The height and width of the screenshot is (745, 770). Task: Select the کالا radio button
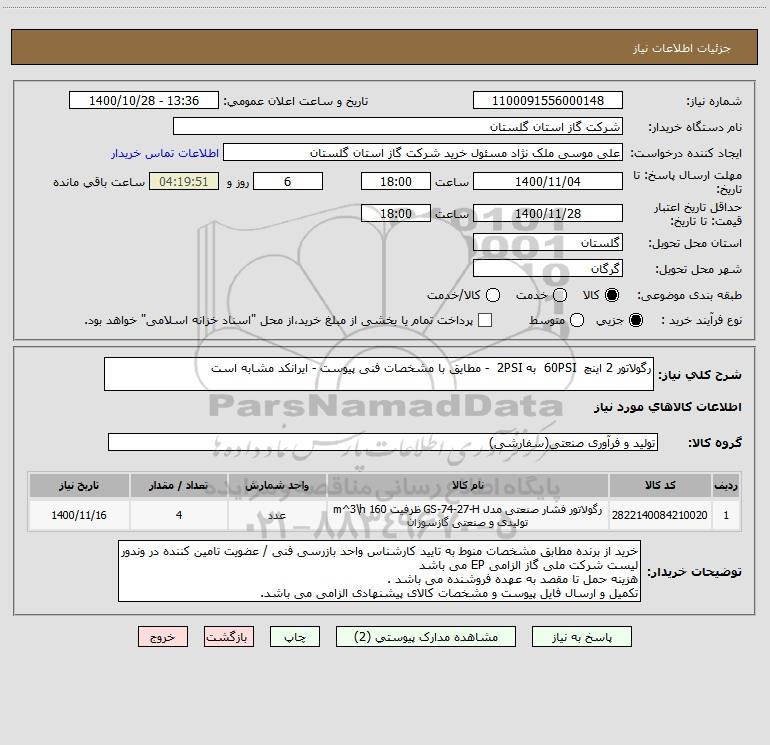(x=612, y=295)
